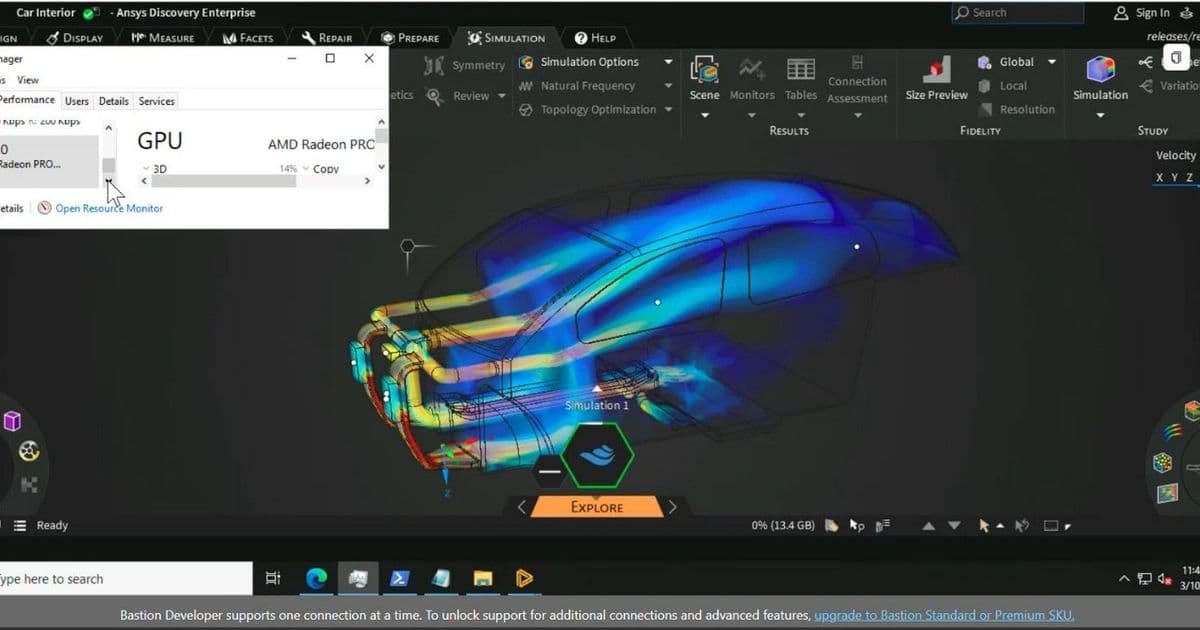Click the Monitors chart icon
Image resolution: width=1200 pixels, height=630 pixels.
click(x=752, y=69)
